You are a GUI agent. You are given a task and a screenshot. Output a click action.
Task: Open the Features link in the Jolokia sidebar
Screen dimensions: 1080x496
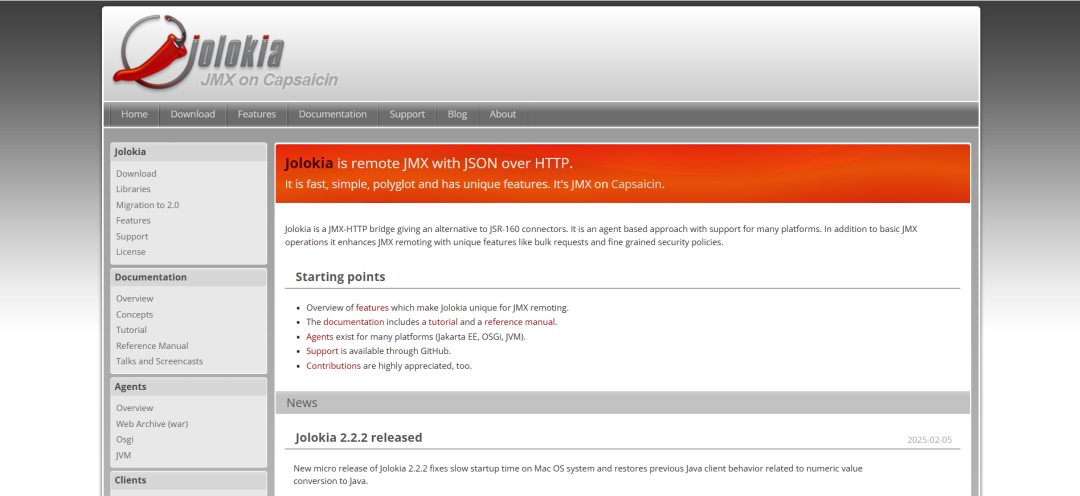click(133, 220)
